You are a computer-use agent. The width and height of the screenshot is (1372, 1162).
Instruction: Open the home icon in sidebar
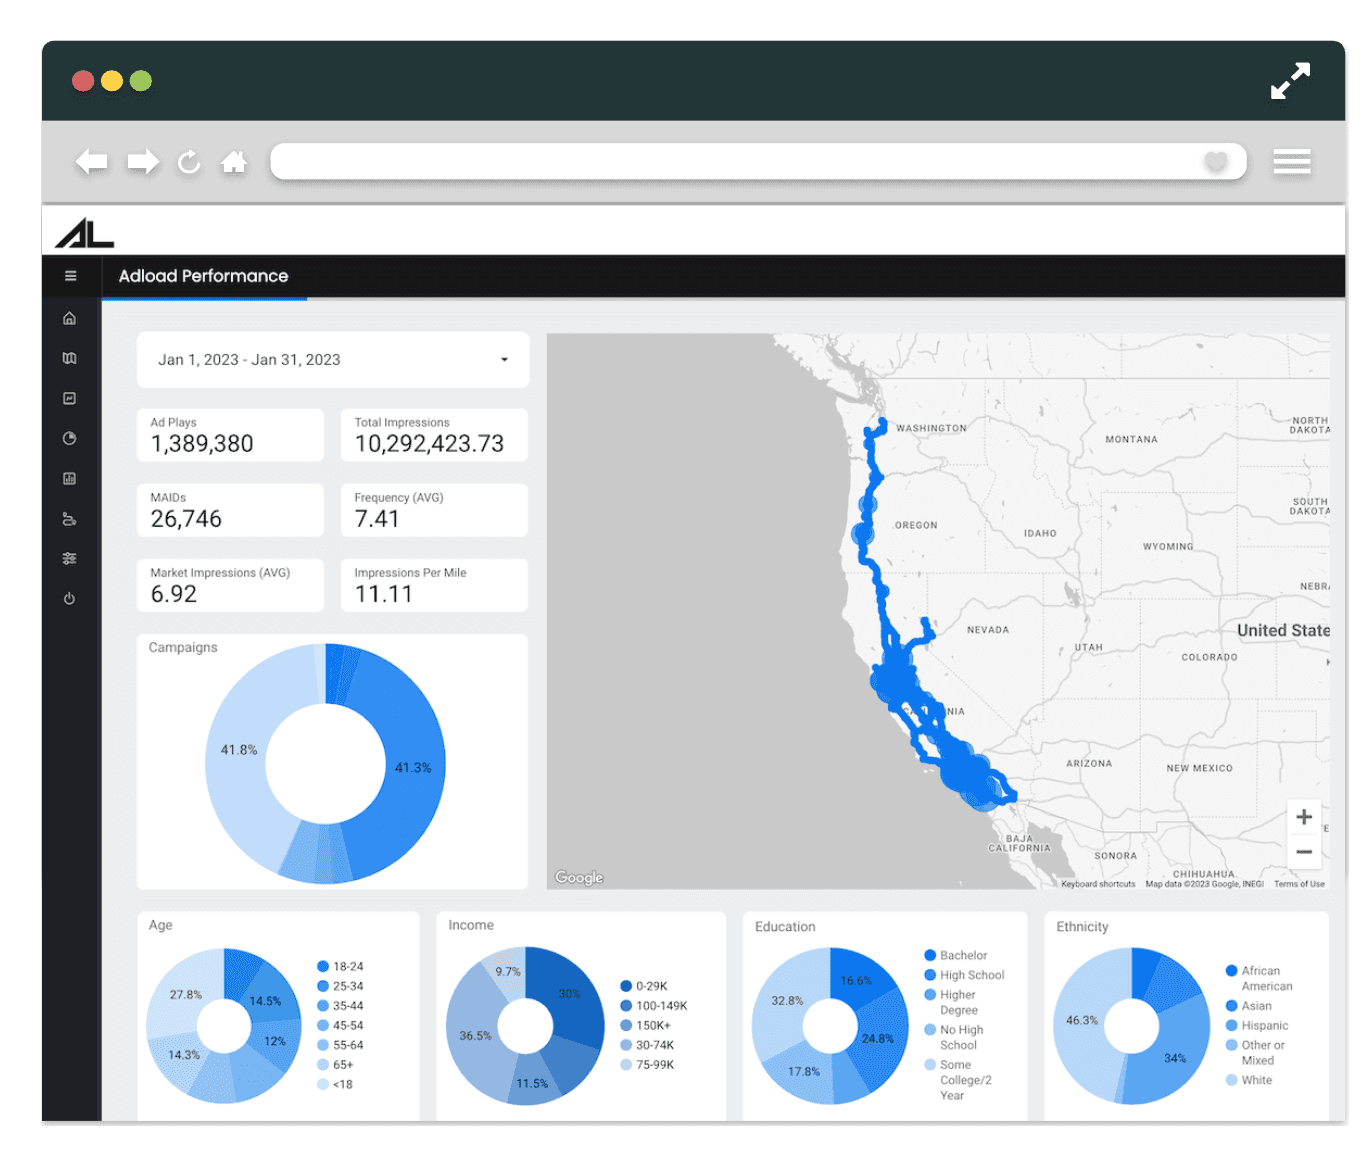pos(69,318)
